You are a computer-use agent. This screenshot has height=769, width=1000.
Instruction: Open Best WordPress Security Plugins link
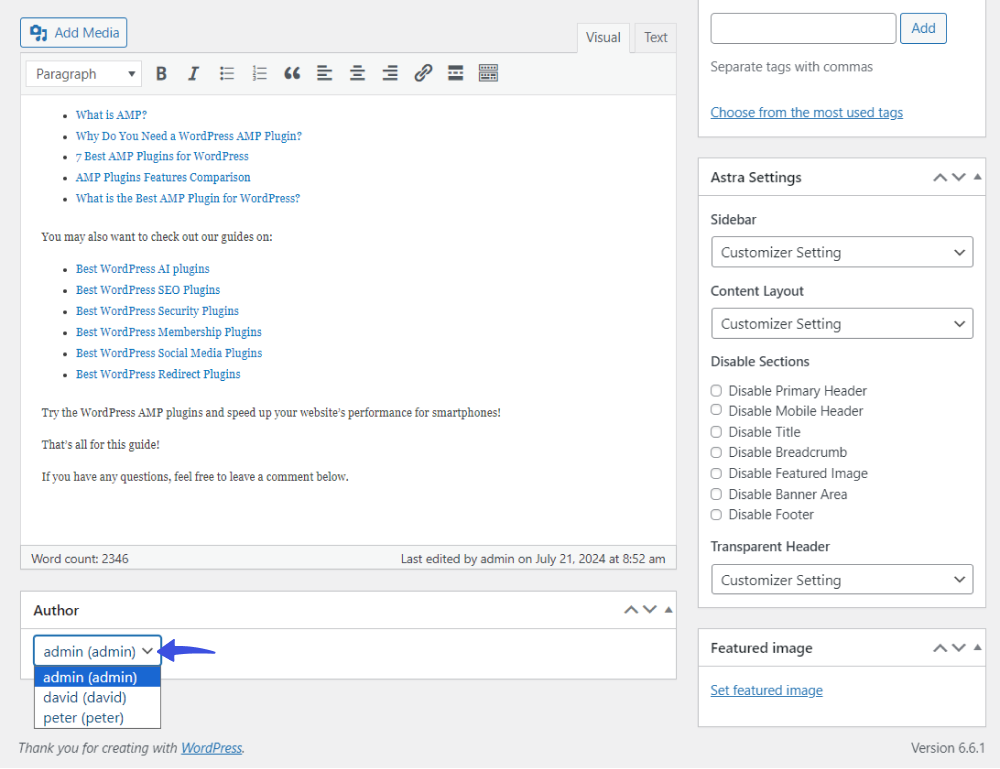pyautogui.click(x=158, y=311)
